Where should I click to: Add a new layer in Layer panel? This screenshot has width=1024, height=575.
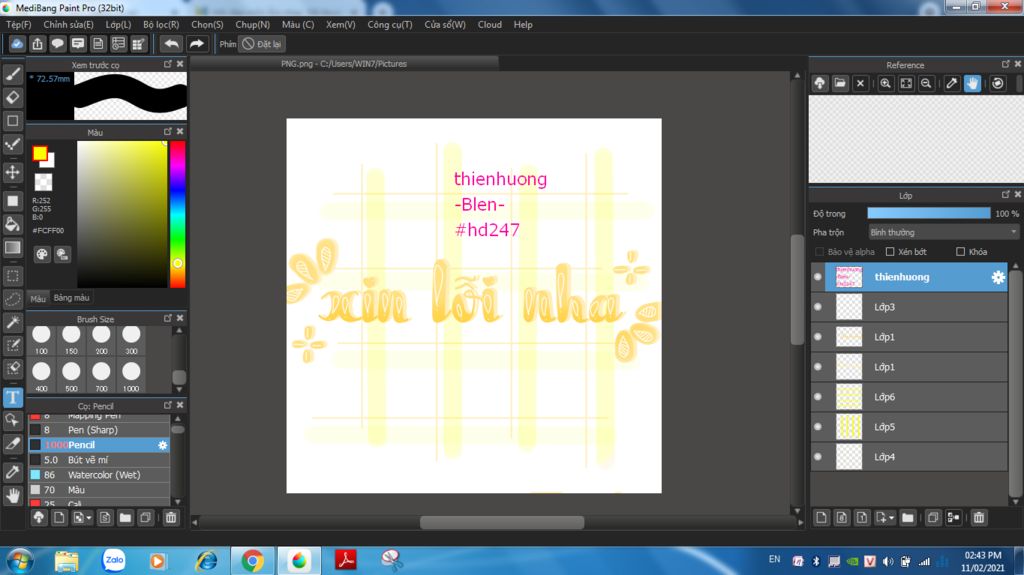click(822, 518)
